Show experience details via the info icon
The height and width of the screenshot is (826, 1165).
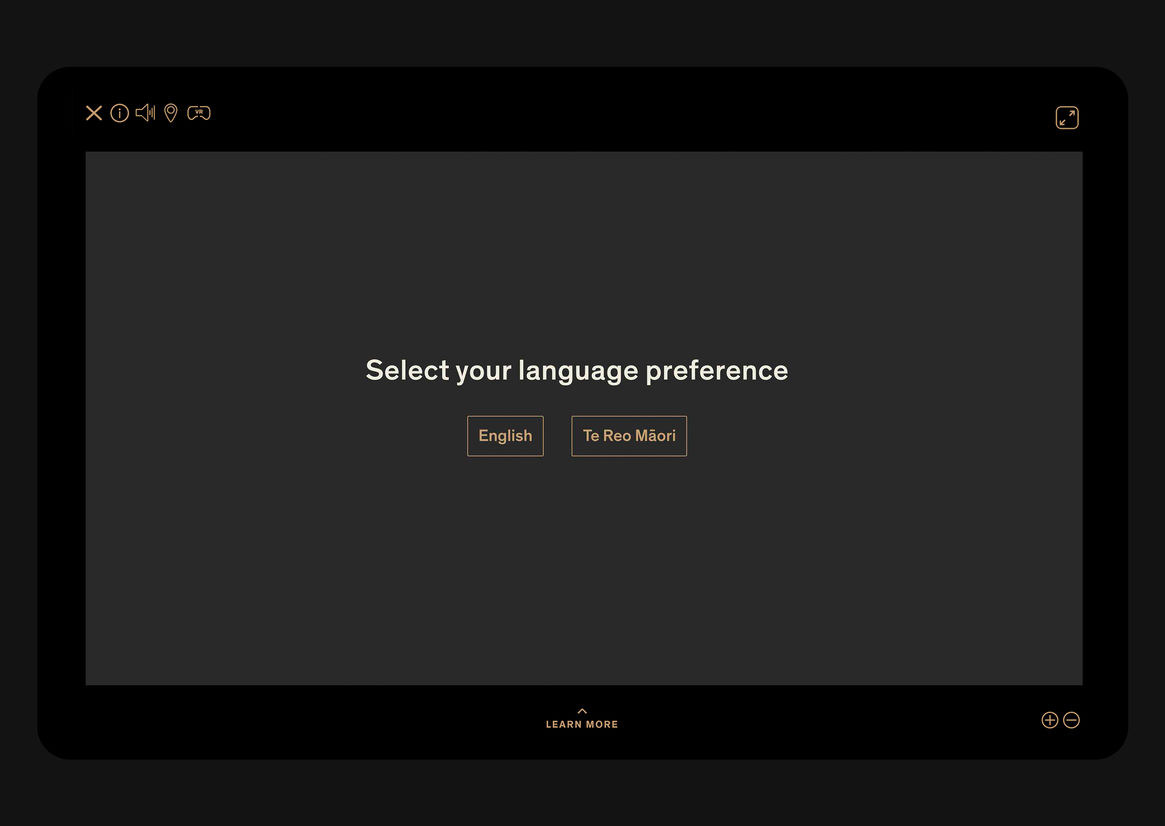click(x=120, y=113)
